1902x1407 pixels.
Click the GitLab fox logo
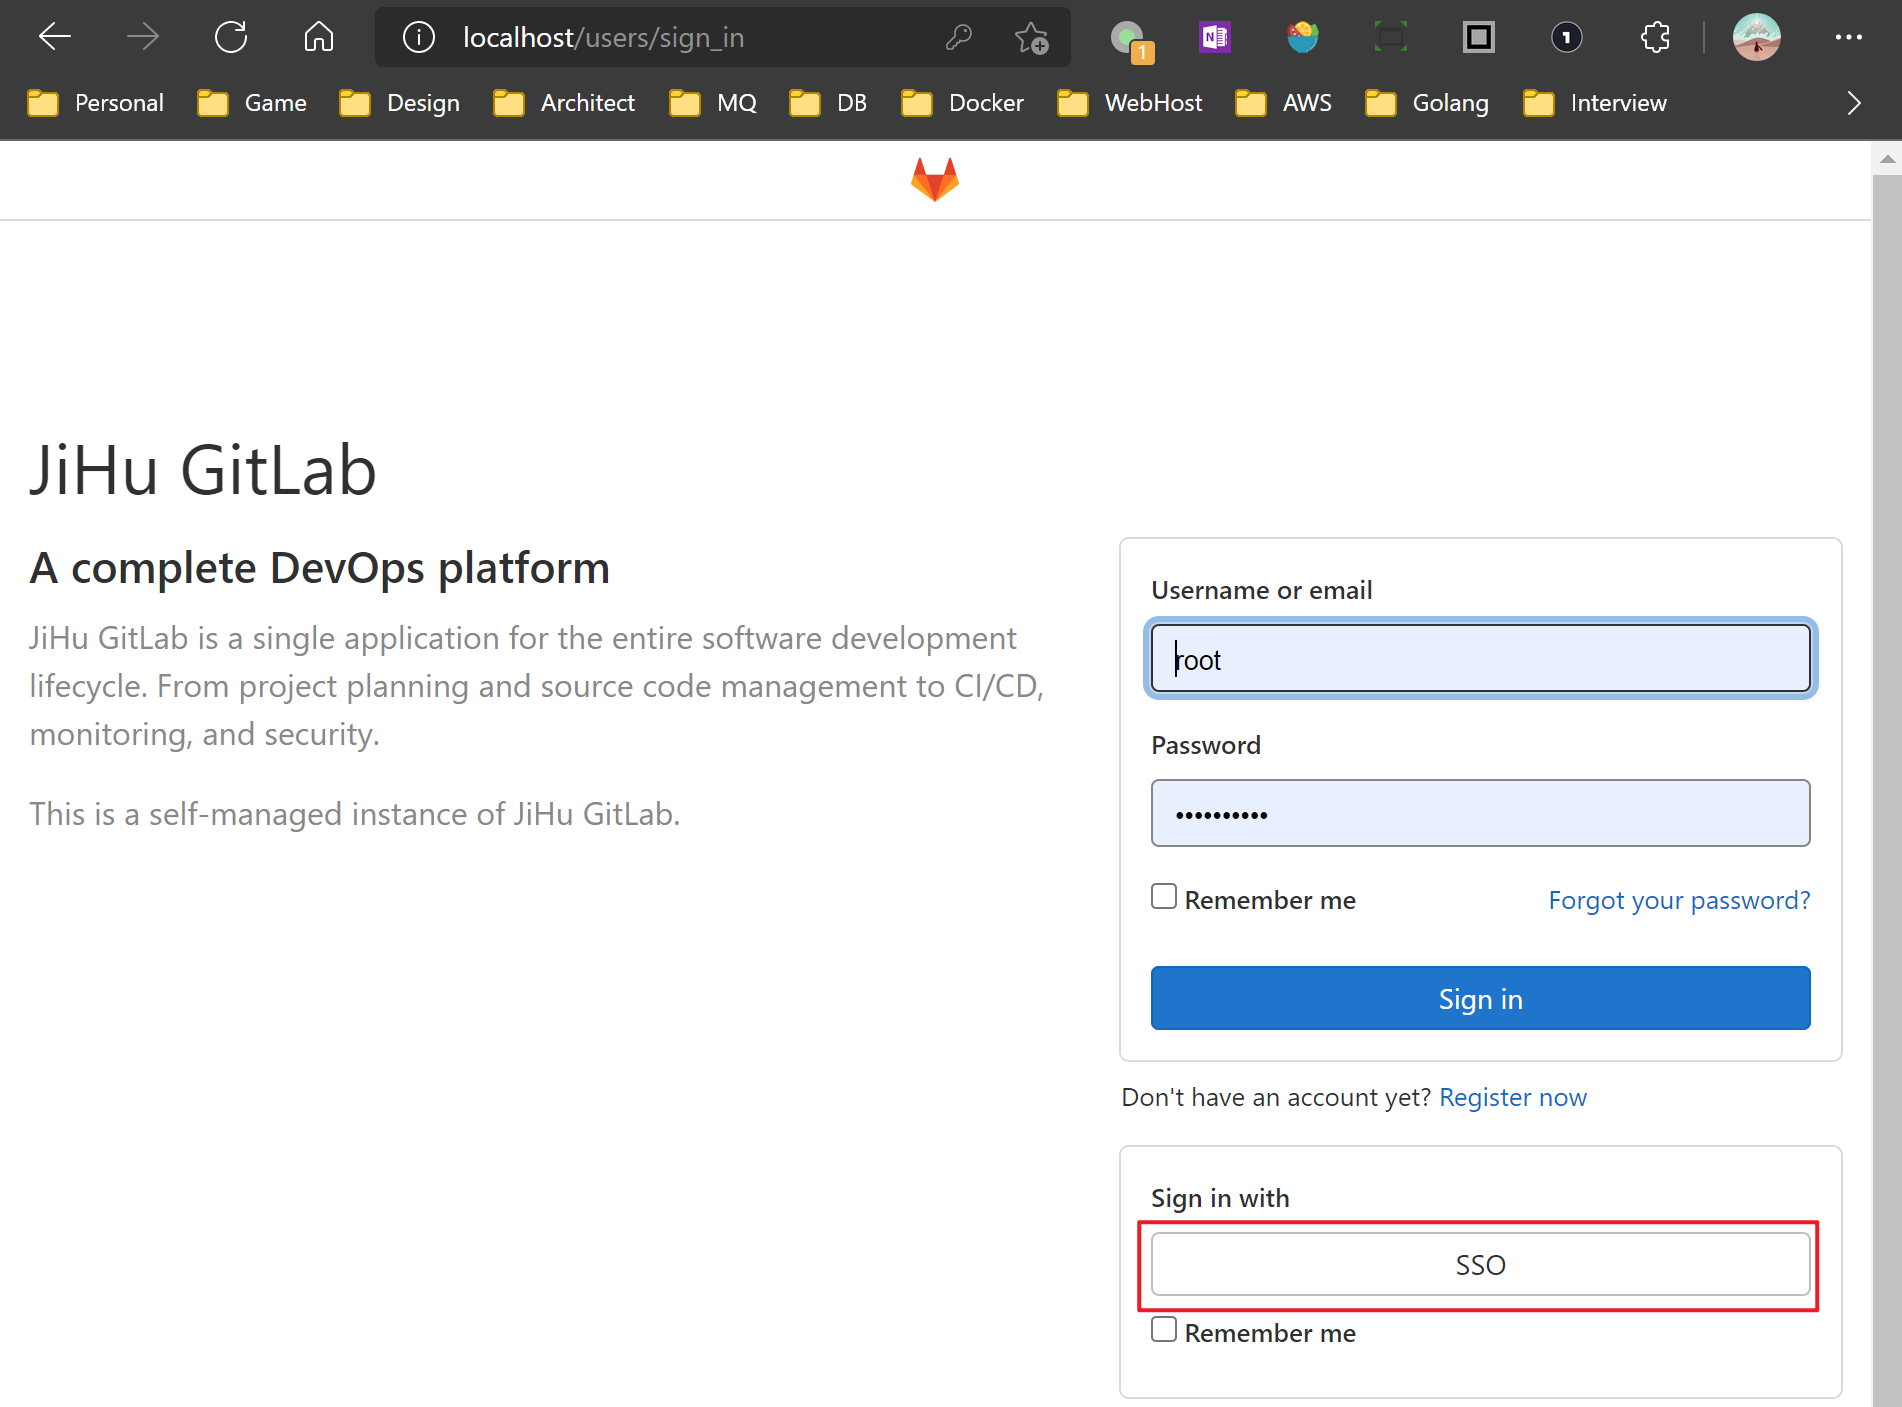tap(934, 180)
